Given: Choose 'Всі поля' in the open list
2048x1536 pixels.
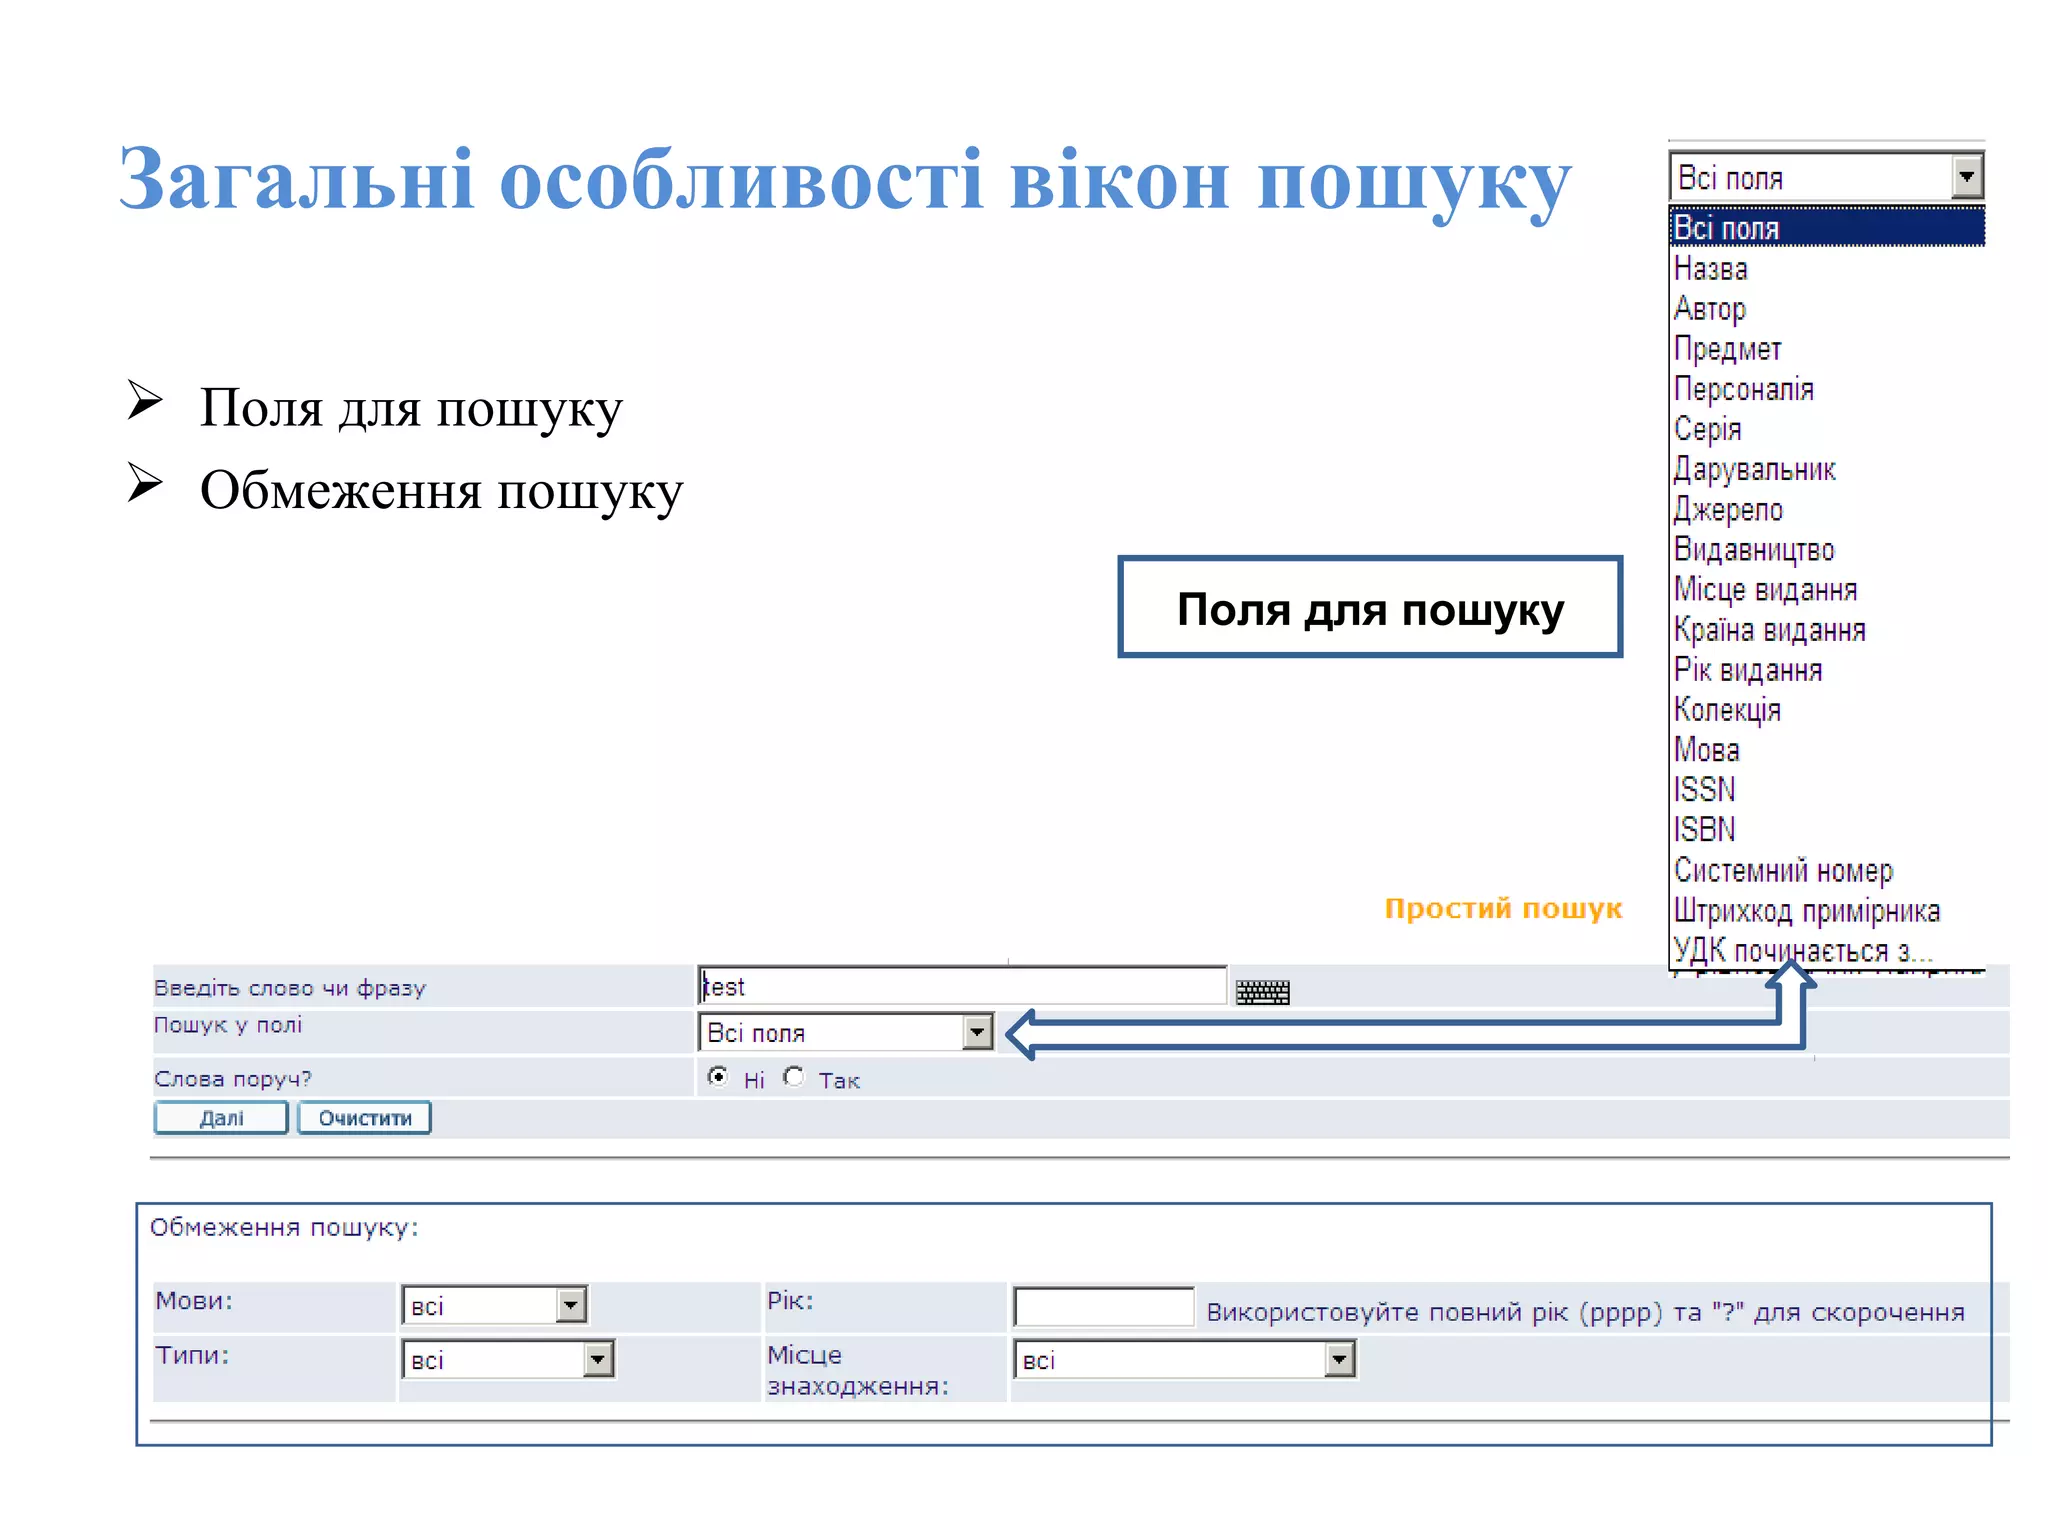Looking at the screenshot, I should pyautogui.click(x=1826, y=228).
